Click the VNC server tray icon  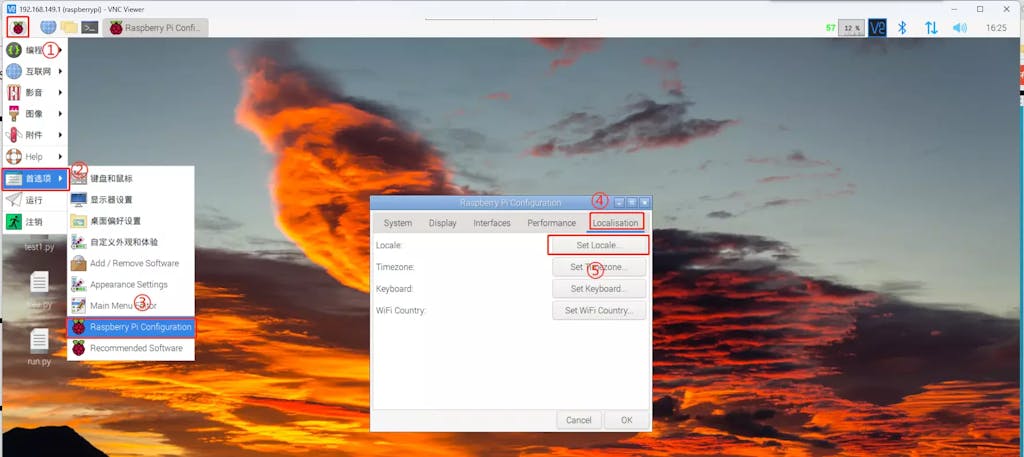click(877, 28)
